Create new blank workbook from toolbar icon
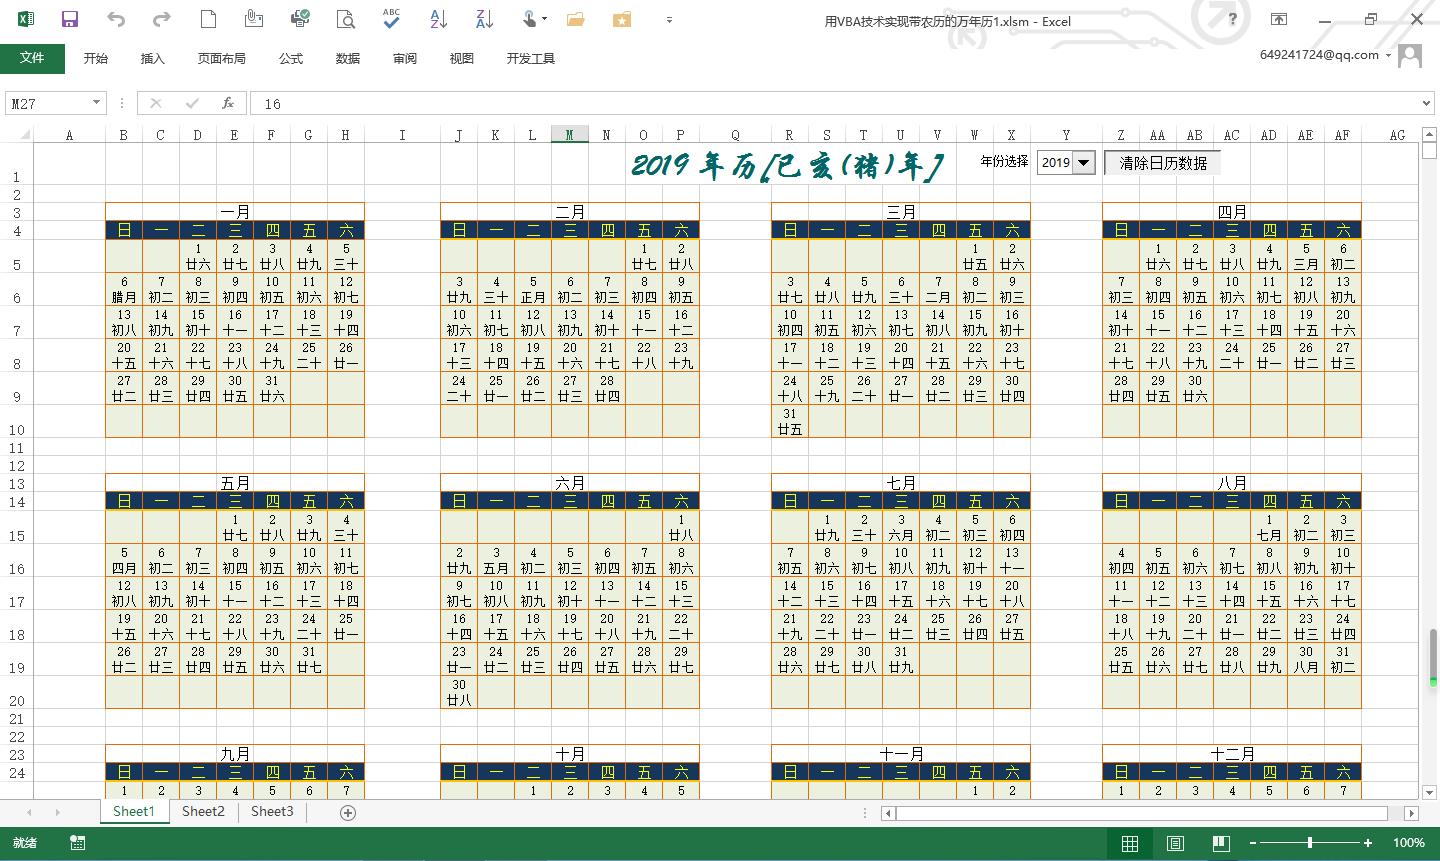The image size is (1440, 861). [206, 19]
